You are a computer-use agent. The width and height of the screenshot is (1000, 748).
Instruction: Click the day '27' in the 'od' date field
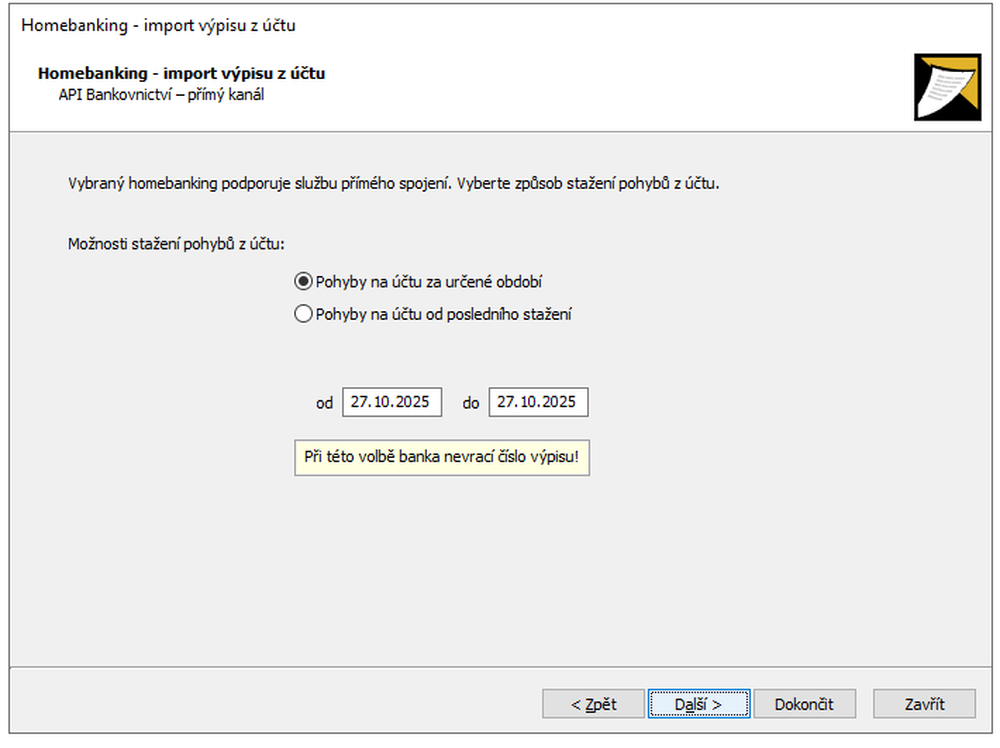click(358, 402)
